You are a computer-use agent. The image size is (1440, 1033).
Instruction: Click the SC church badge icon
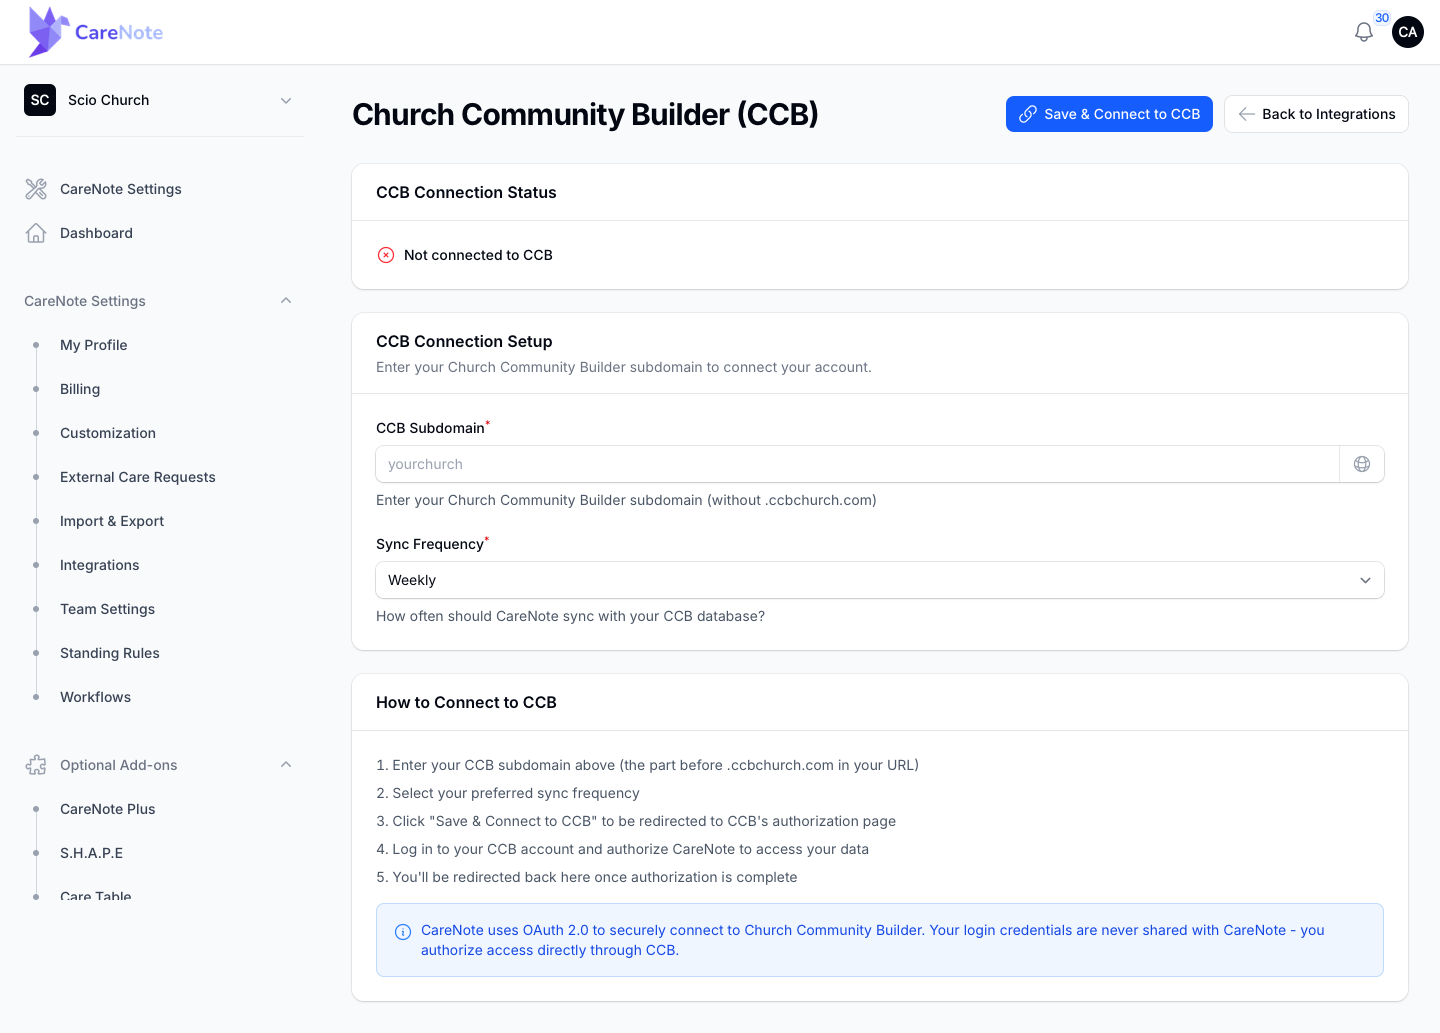(x=40, y=100)
